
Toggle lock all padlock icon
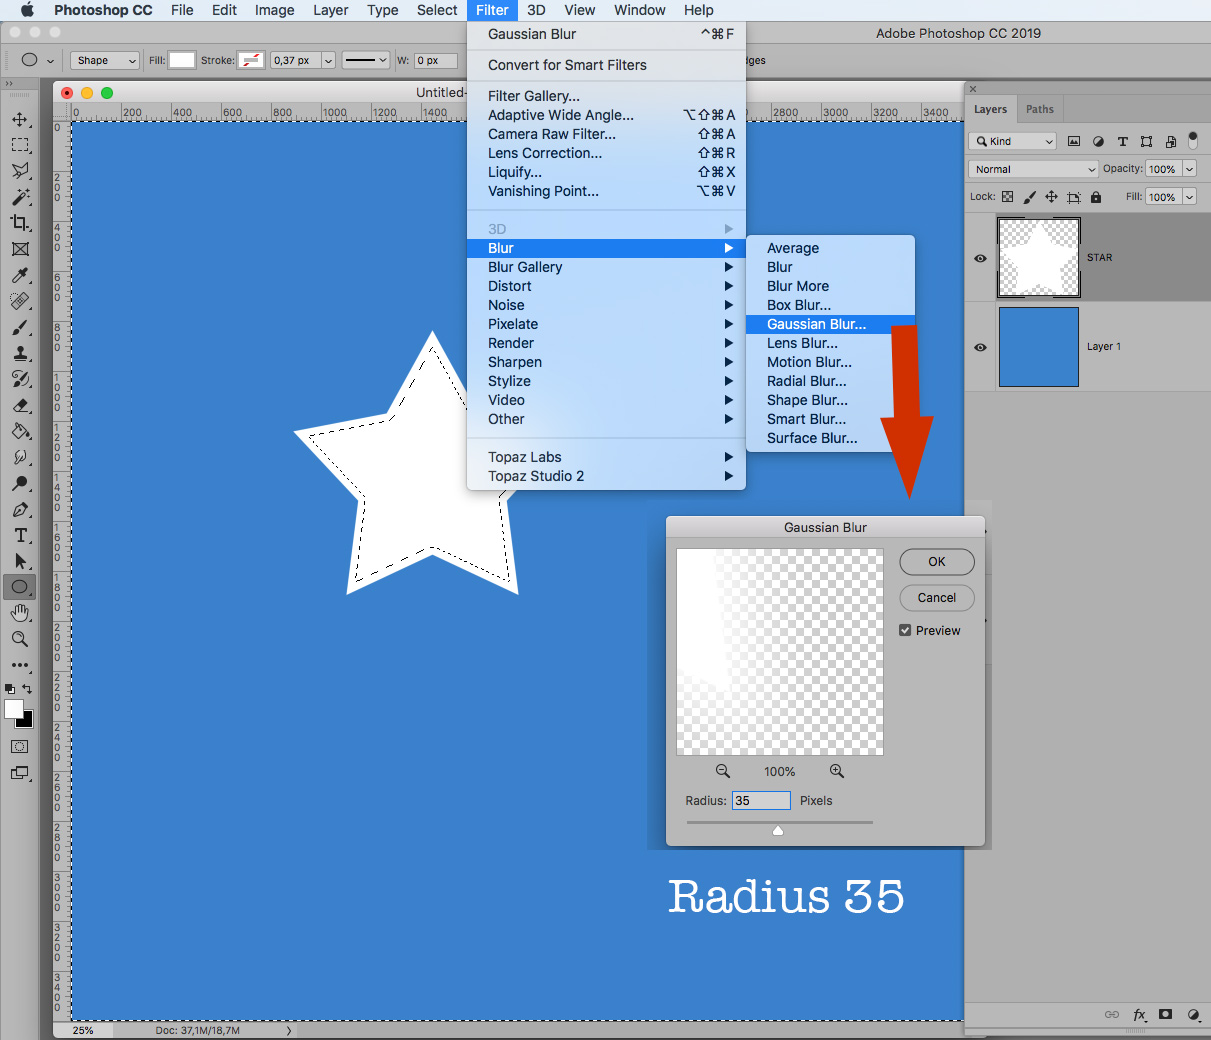[1096, 197]
